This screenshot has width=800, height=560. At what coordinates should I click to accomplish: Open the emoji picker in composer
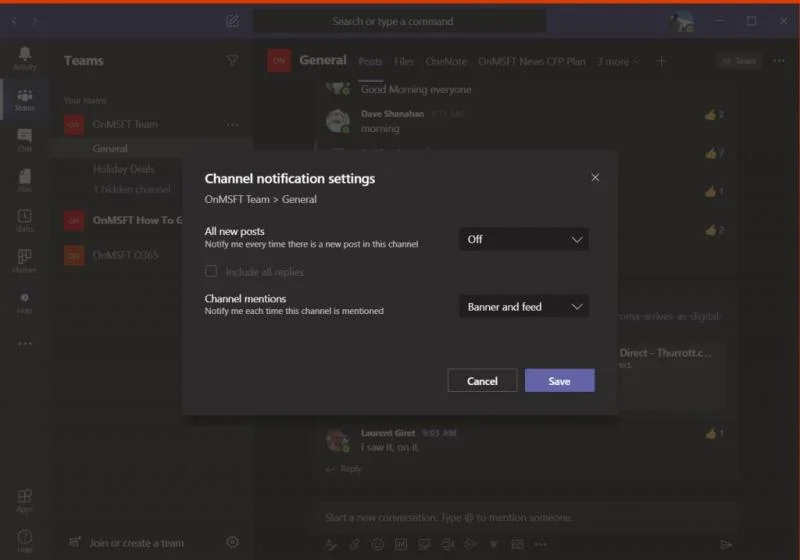pyautogui.click(x=378, y=545)
